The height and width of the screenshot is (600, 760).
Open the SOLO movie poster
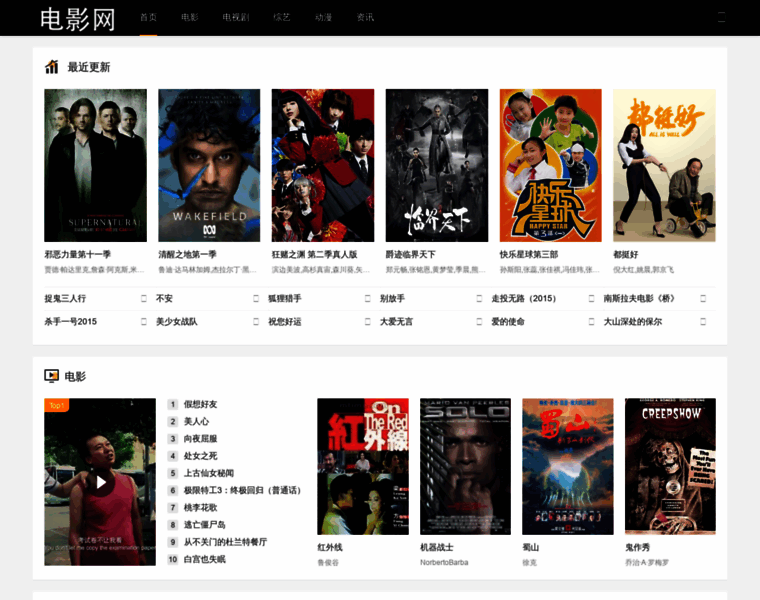coord(465,467)
